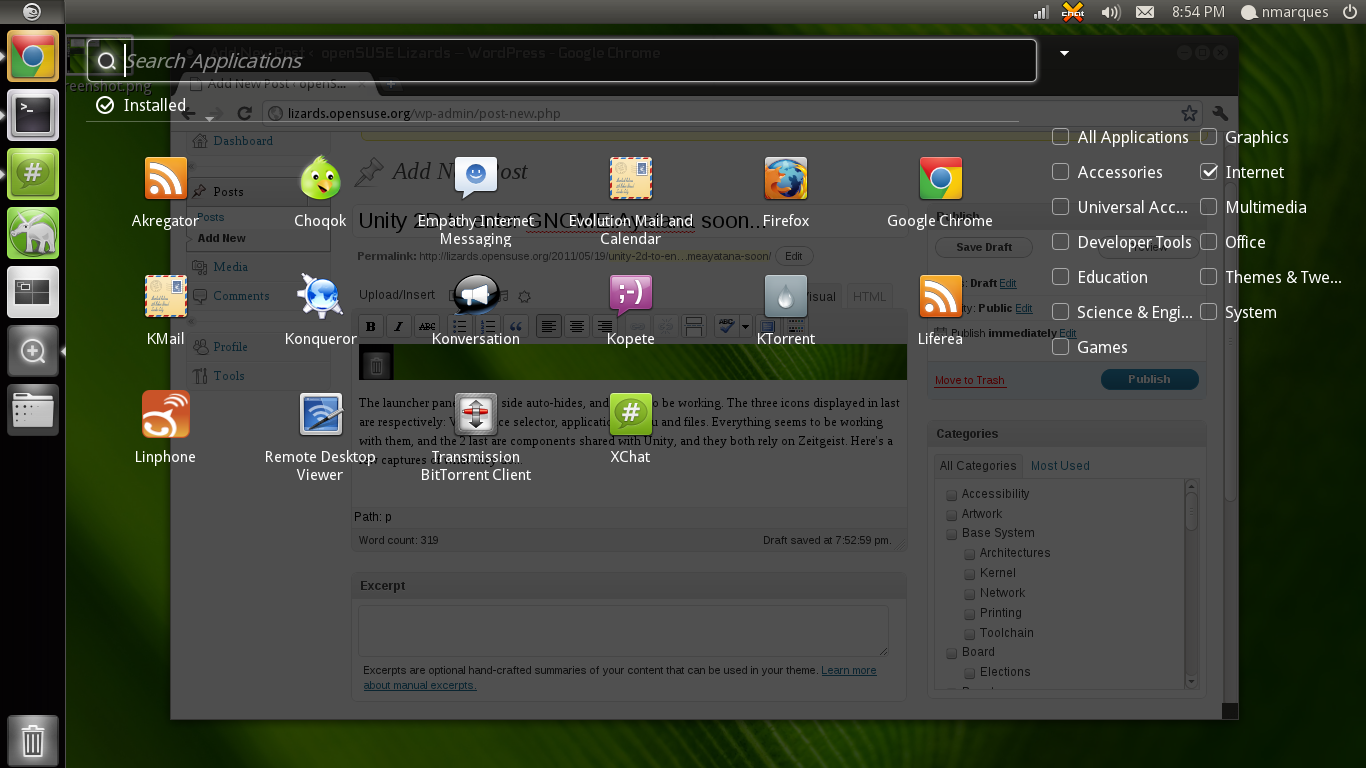
Task: Launch Akregator feed reader
Action: [x=165, y=193]
